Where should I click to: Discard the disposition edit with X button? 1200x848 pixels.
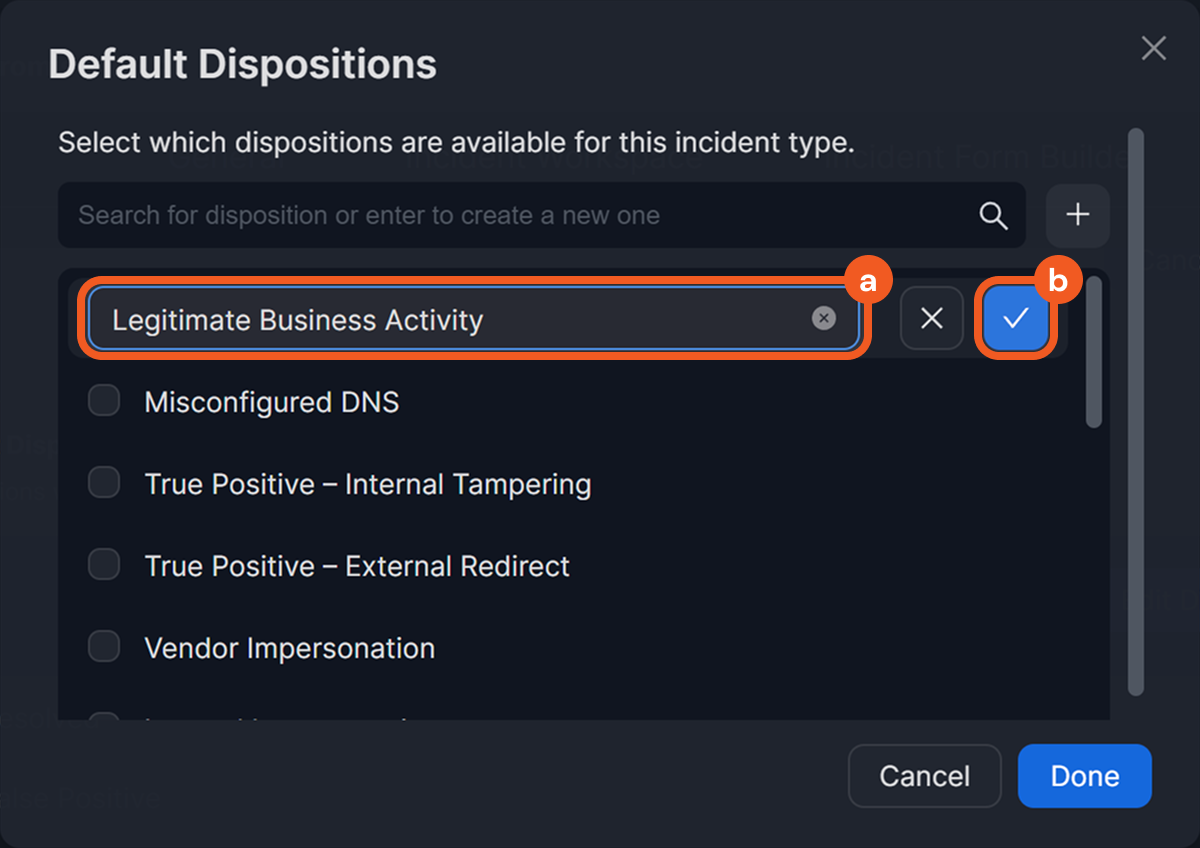click(931, 319)
